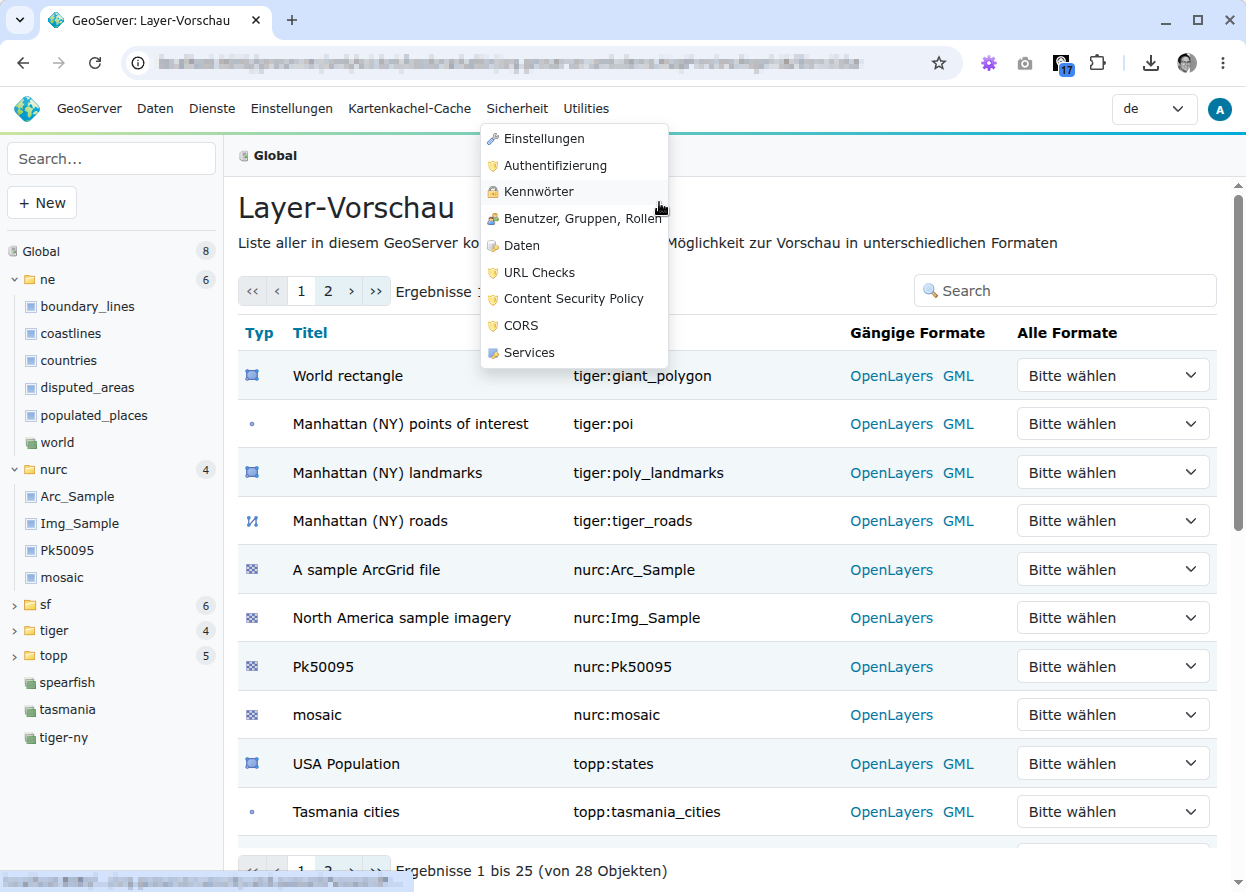Reload the page in the browser
Image resolution: width=1246 pixels, height=892 pixels.
tap(95, 63)
